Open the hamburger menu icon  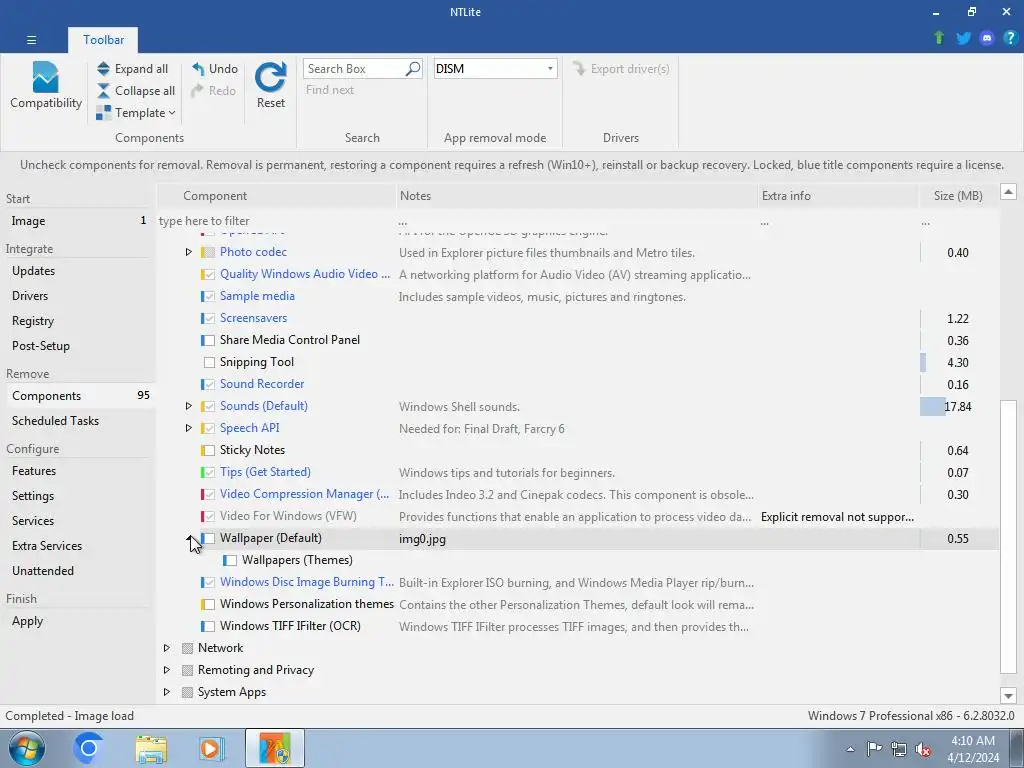point(31,40)
